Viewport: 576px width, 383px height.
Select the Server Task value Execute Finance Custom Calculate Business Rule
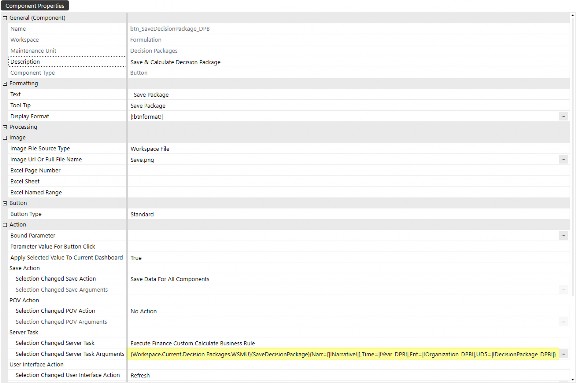tap(192, 343)
